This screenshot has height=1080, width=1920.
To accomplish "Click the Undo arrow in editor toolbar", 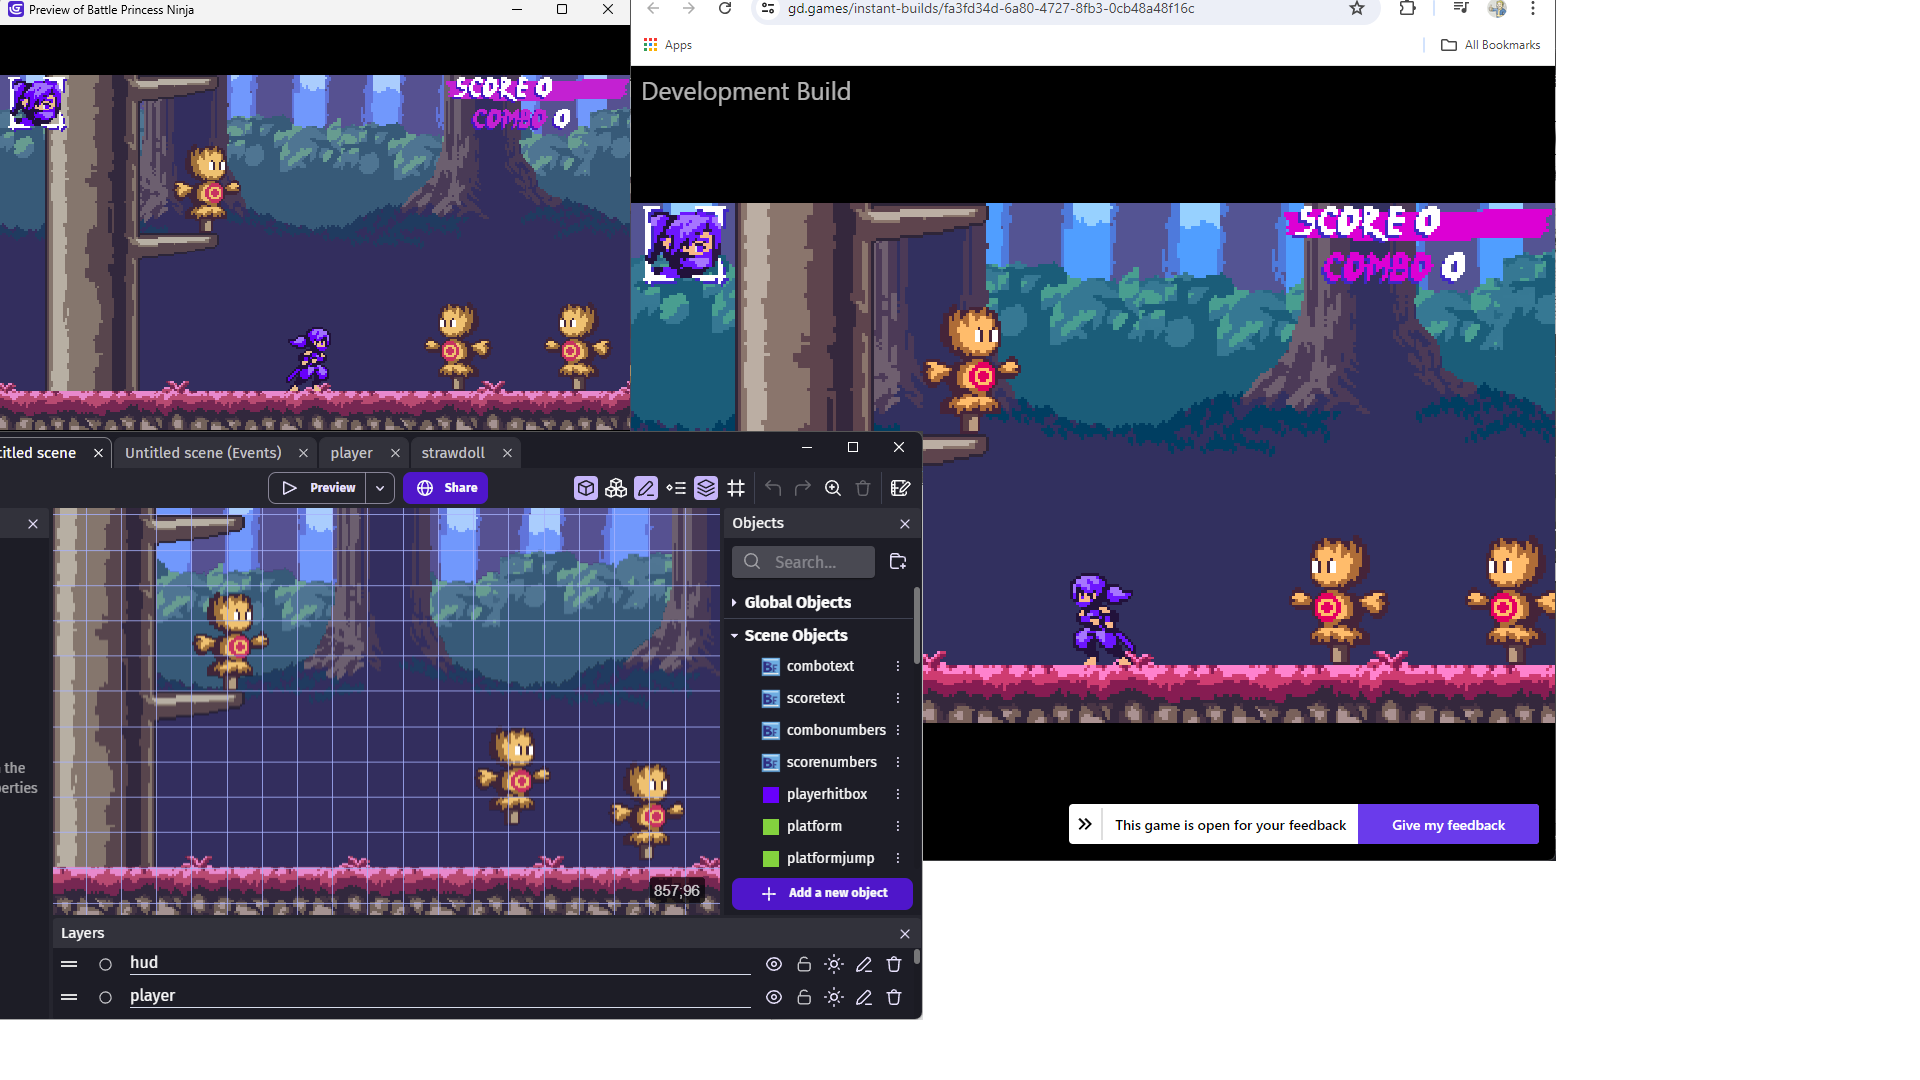I will (773, 488).
